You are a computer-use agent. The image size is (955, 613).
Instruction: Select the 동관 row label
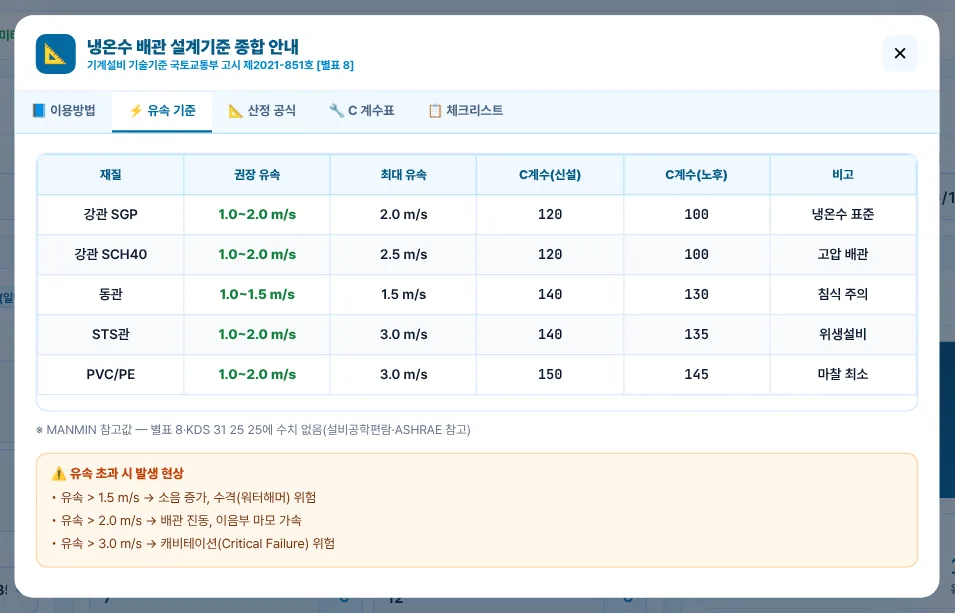click(111, 294)
